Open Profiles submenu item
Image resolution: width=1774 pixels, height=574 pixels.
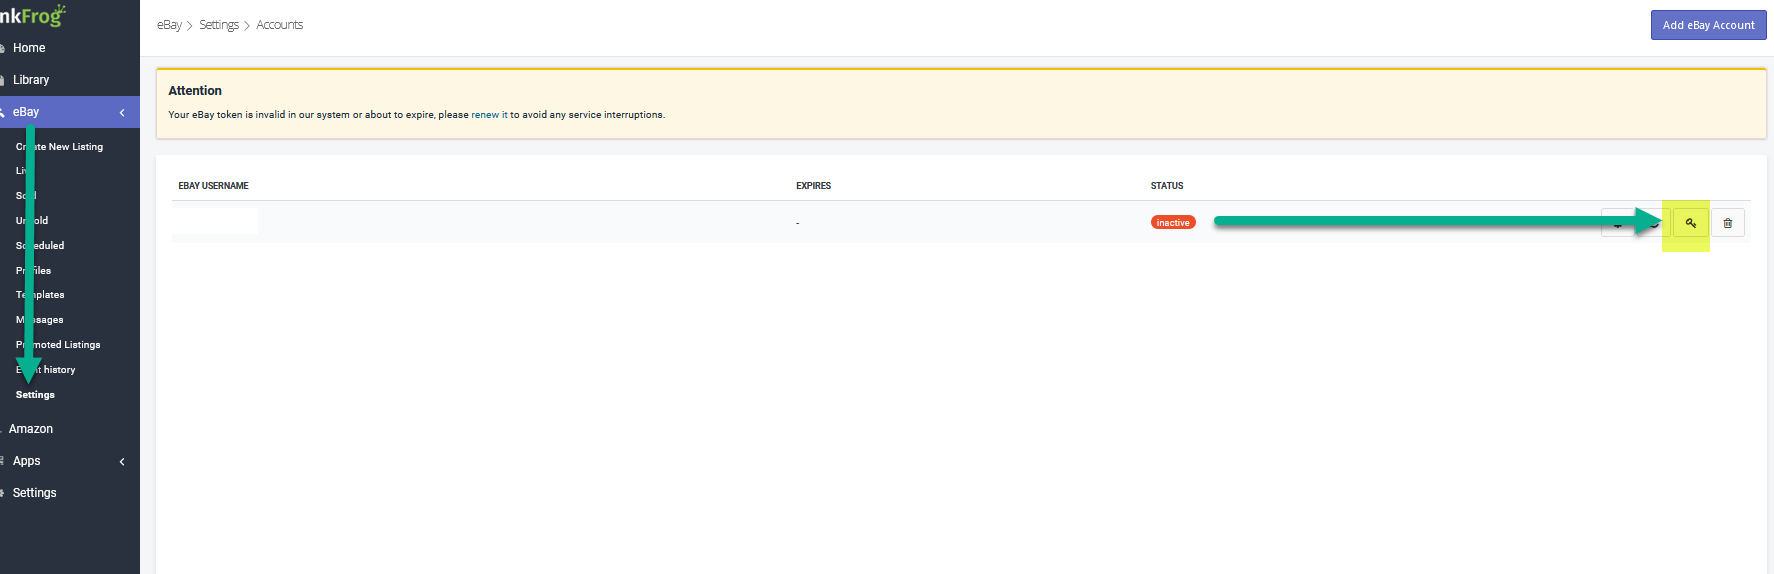click(33, 271)
